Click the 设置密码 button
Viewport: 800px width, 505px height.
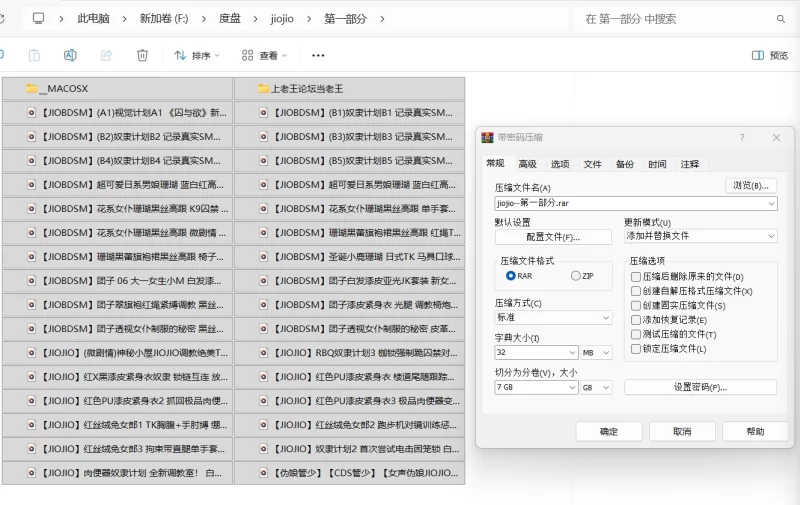pyautogui.click(x=700, y=387)
